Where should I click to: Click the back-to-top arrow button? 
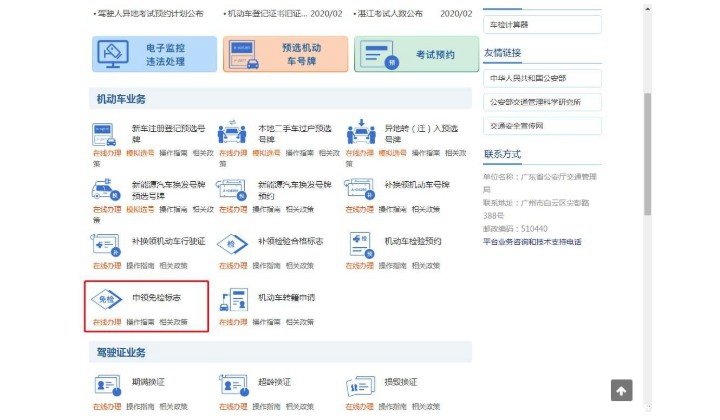(621, 390)
